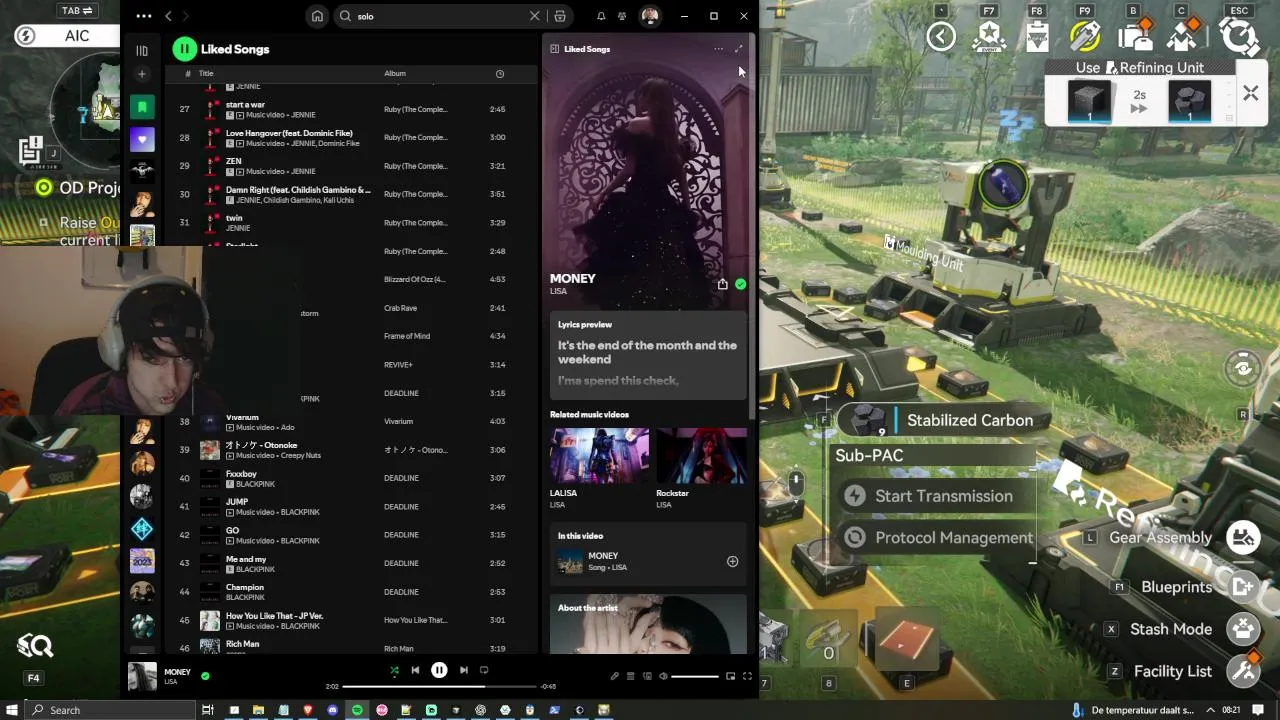
Task: Skip to the previous track
Action: pos(415,670)
